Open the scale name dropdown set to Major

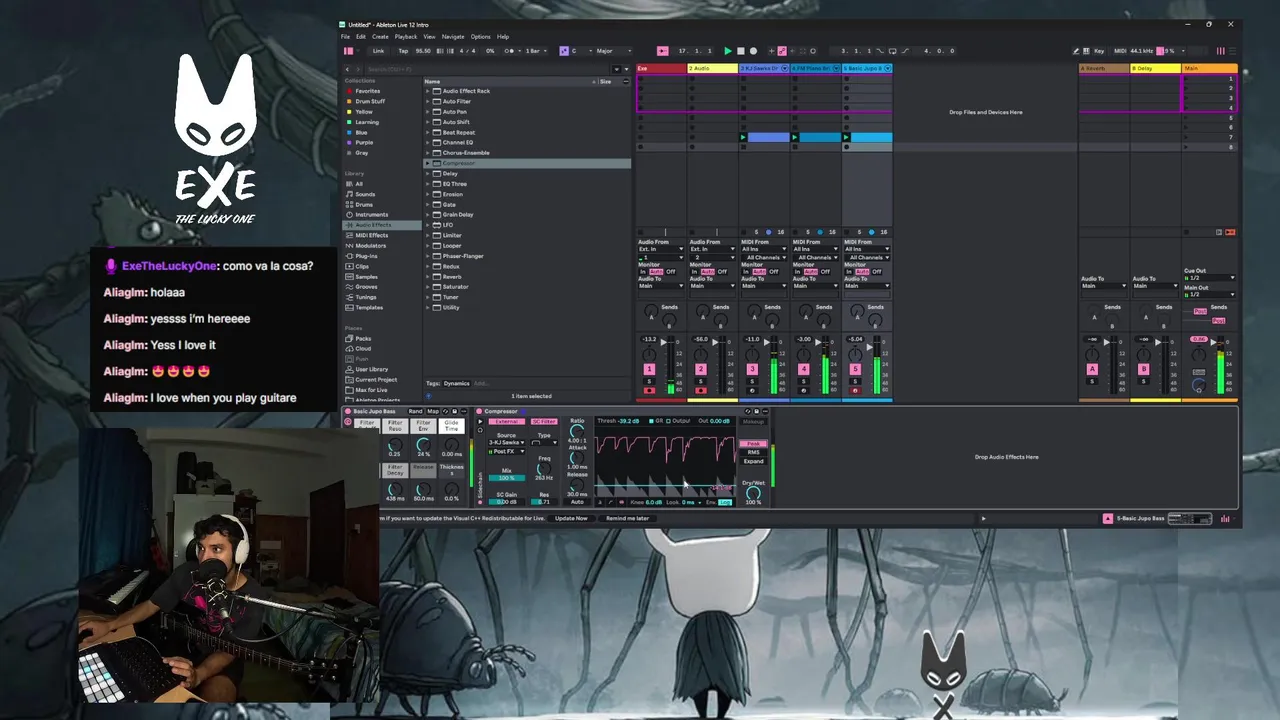tap(615, 51)
